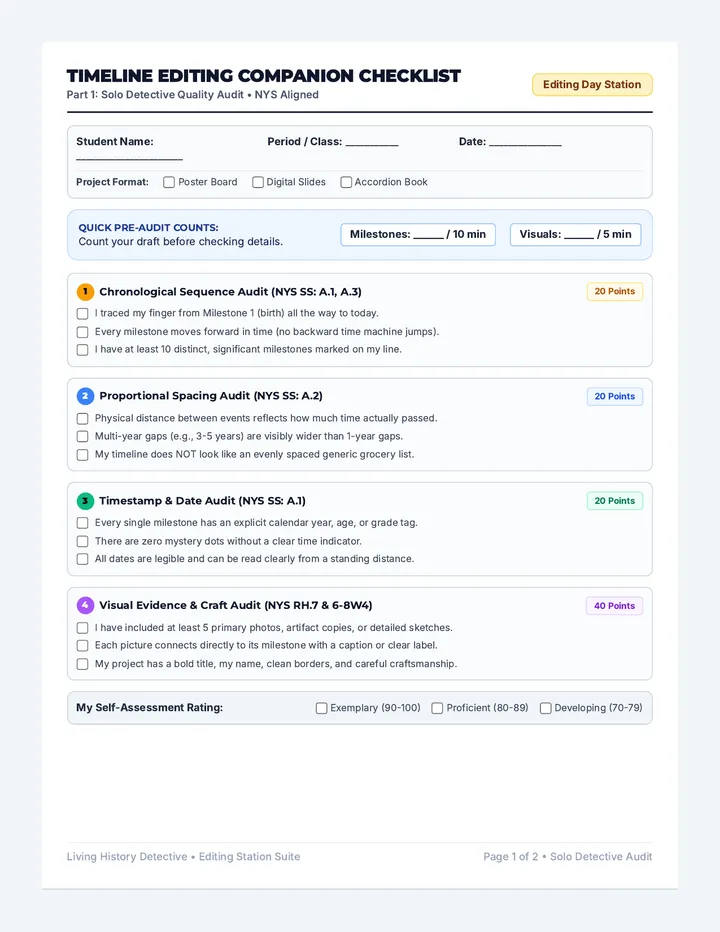Click the blue number 2 section badge
This screenshot has width=720, height=932.
click(85, 396)
